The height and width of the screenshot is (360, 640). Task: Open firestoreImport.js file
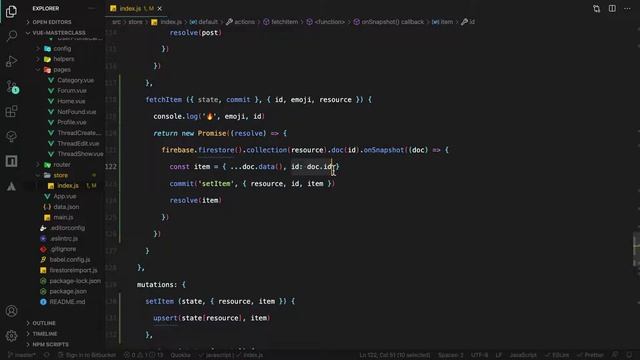click(x=73, y=270)
